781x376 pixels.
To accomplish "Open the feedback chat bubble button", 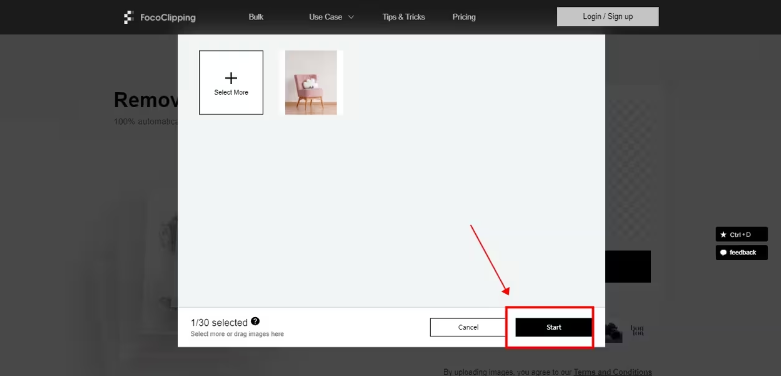I will (741, 252).
